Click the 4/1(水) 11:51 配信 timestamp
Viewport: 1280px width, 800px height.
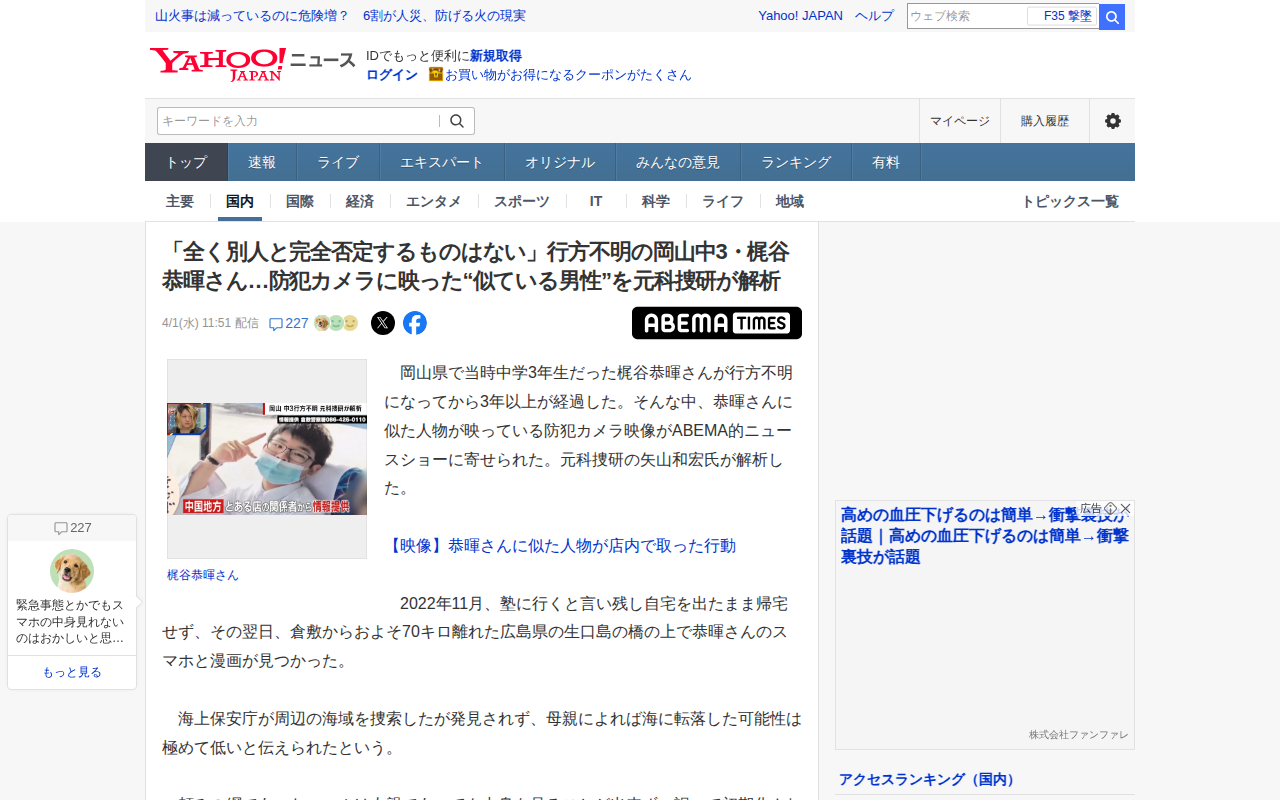tap(210, 323)
